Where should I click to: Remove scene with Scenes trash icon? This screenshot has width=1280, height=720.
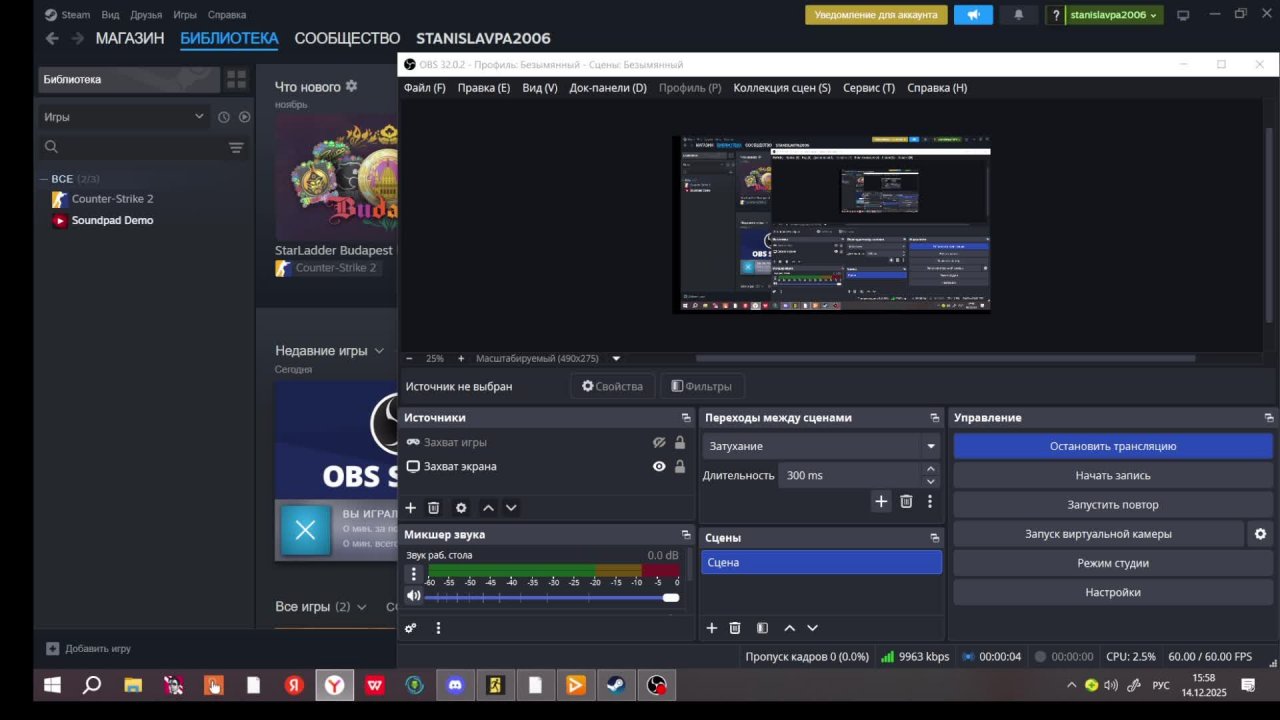pyautogui.click(x=735, y=628)
